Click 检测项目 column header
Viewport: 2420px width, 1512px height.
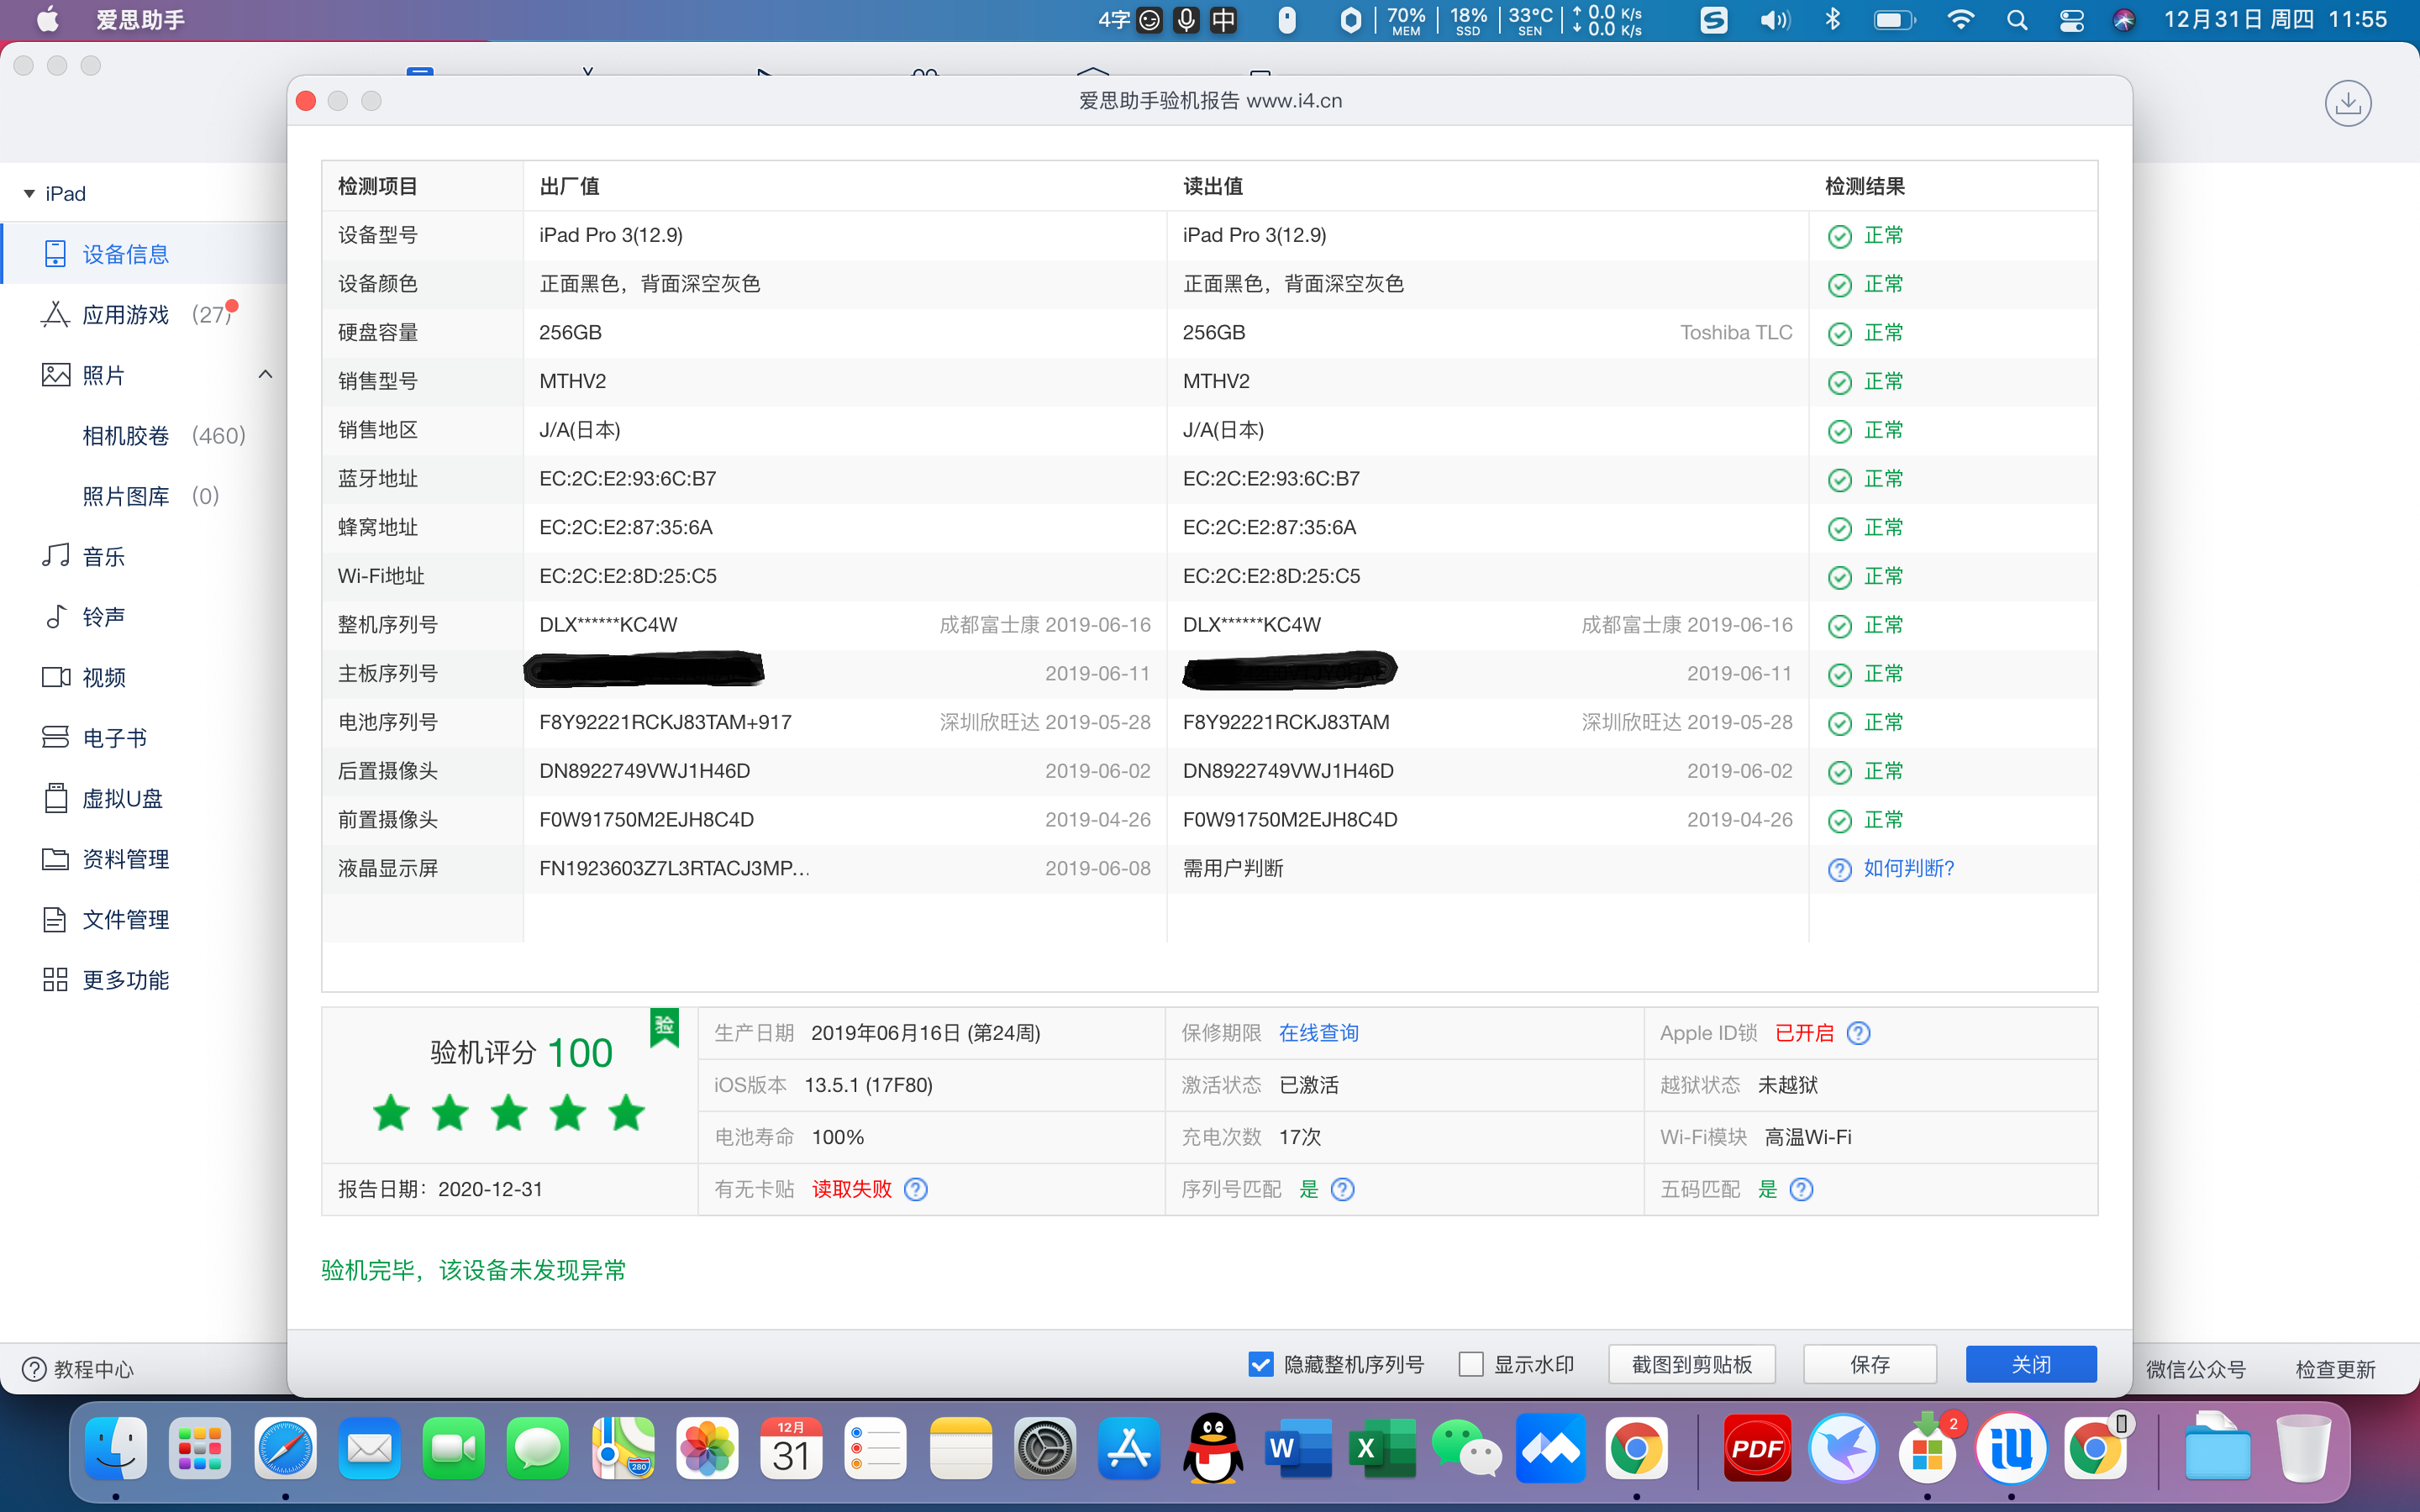(x=378, y=186)
